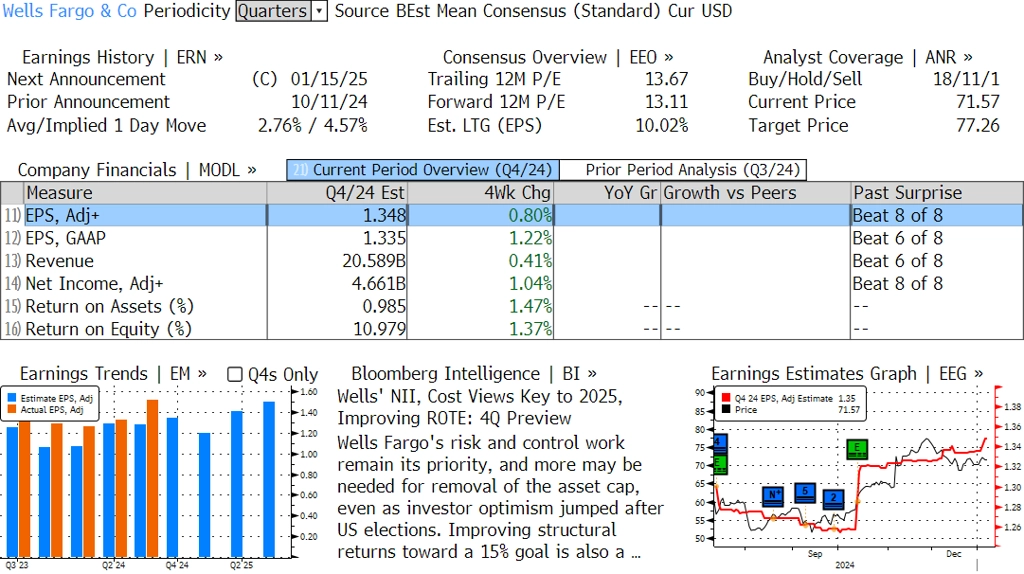Select row 14) Net Income, Adj+
This screenshot has height=574, width=1024.
(x=512, y=284)
